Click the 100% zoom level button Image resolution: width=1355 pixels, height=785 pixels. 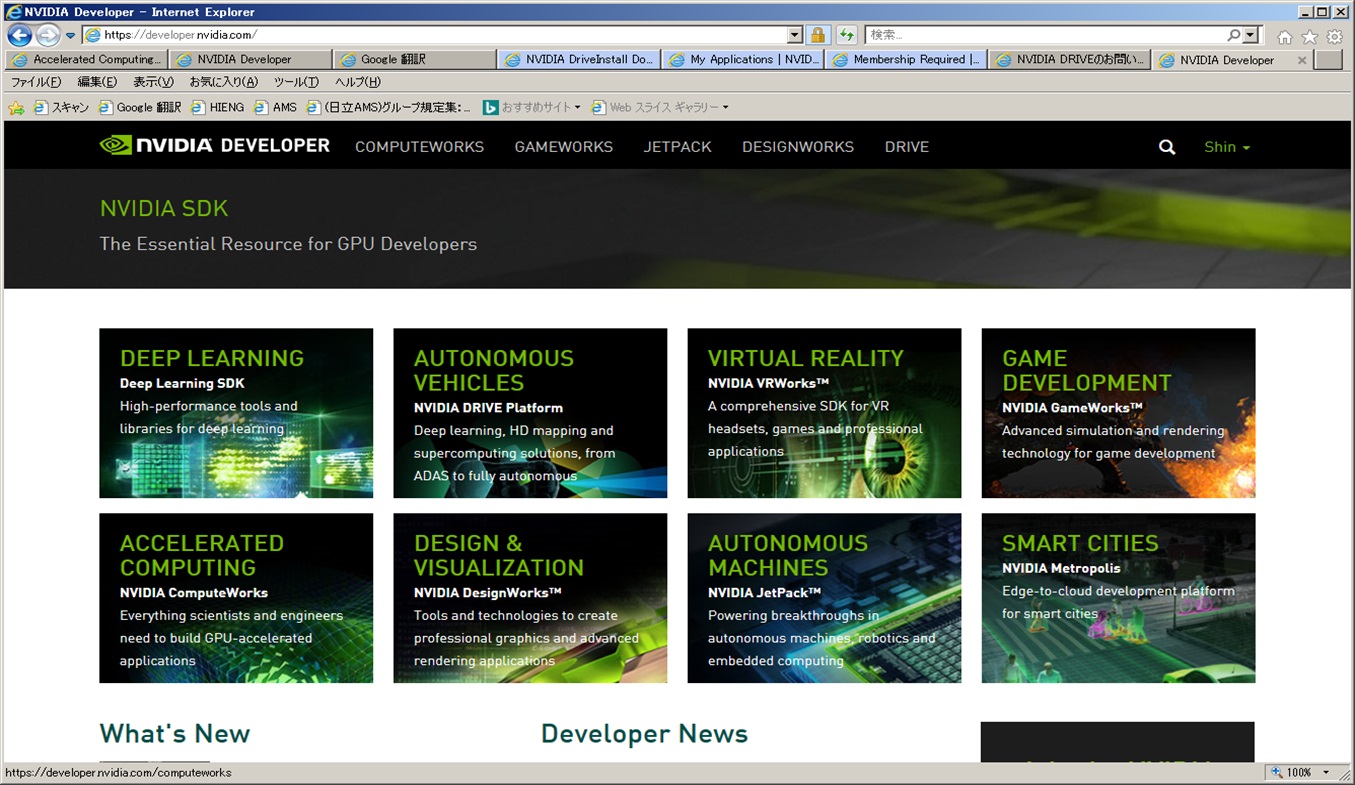click(x=1291, y=772)
